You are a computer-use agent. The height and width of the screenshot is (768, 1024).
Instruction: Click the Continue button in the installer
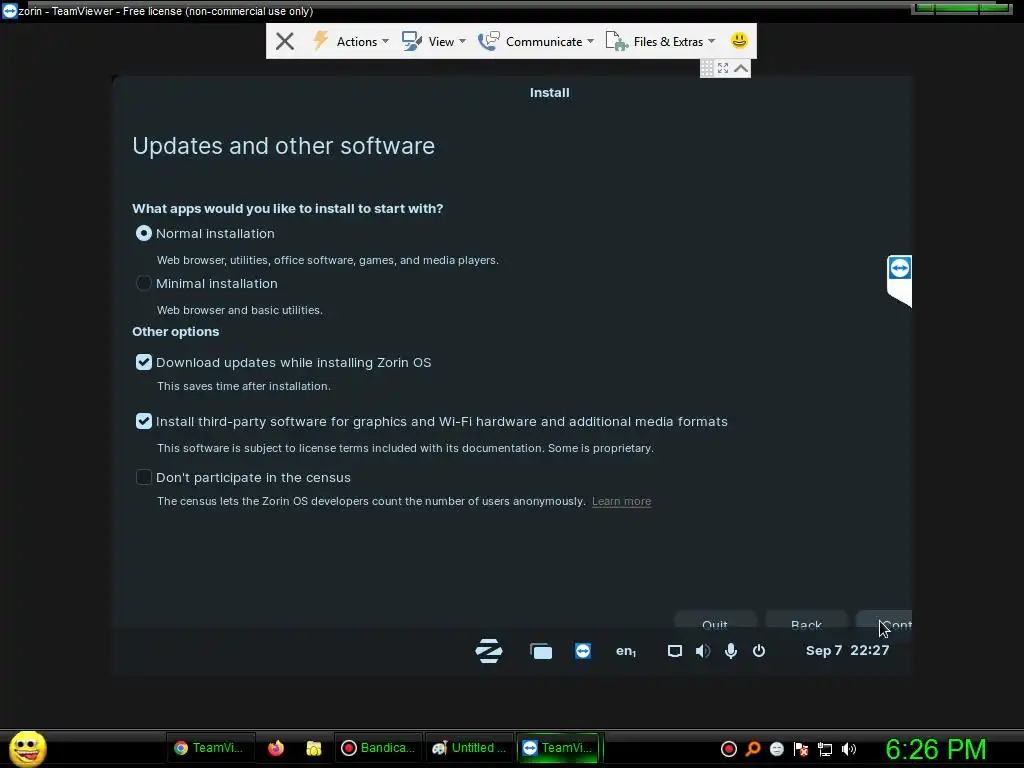coord(884,621)
